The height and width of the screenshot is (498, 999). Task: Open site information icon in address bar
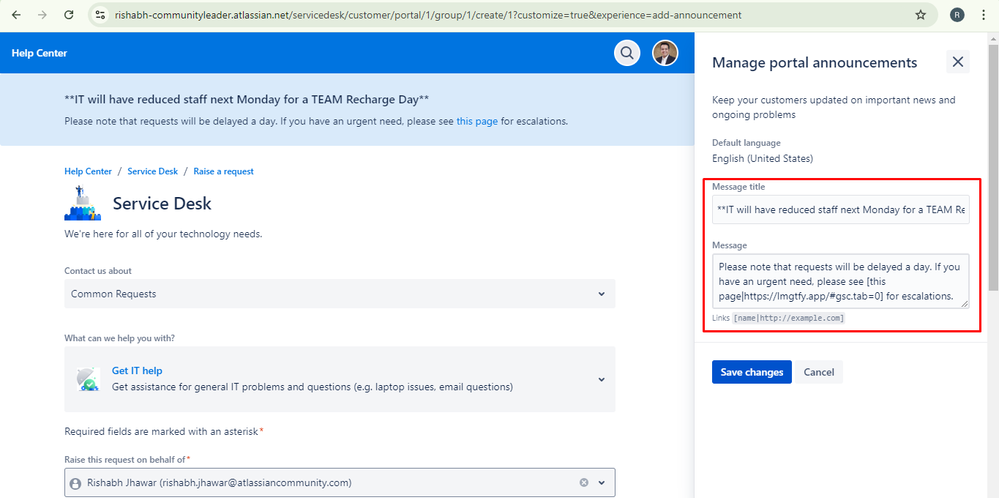(x=99, y=15)
